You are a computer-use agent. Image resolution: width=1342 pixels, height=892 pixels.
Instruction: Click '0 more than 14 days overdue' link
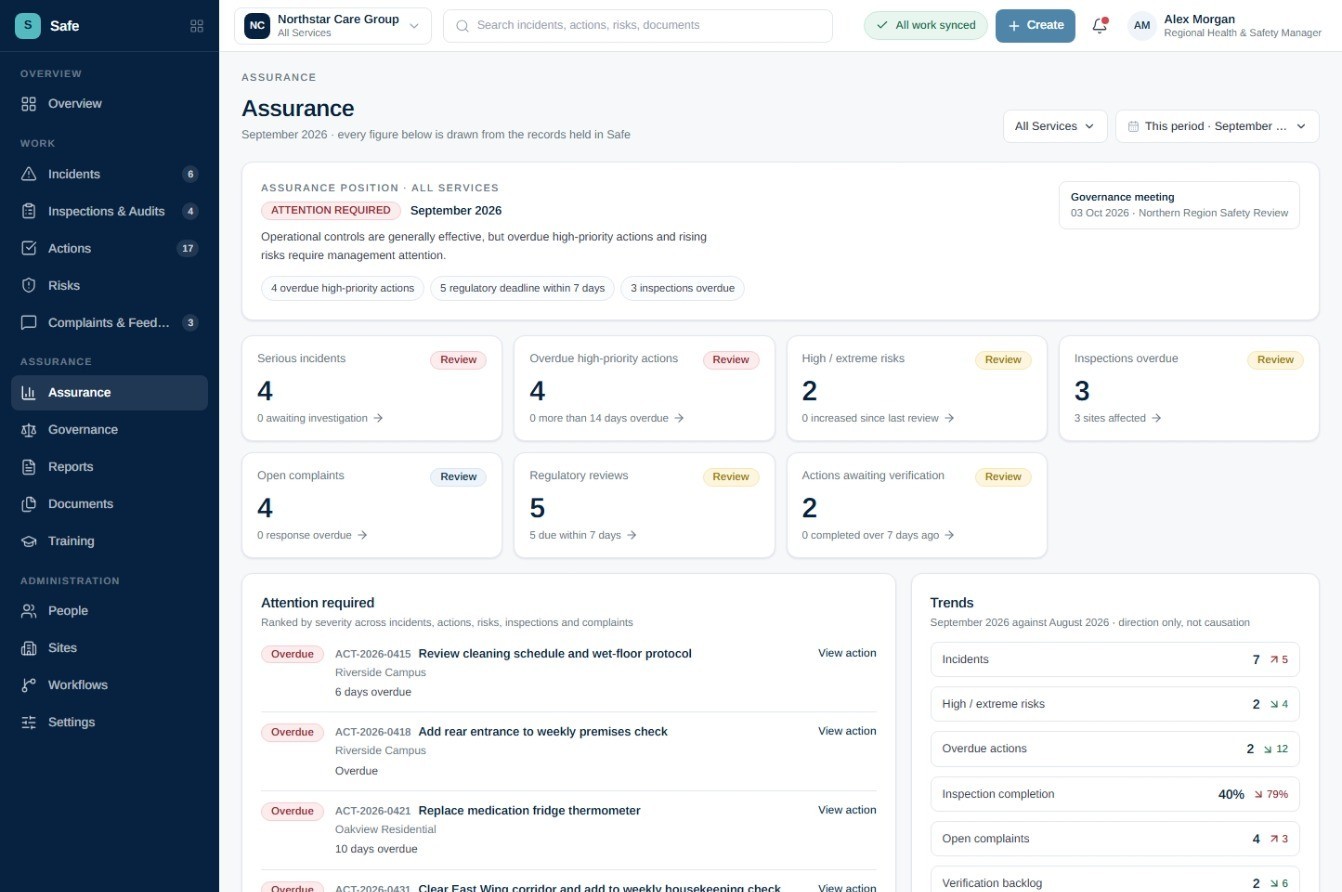[607, 418]
